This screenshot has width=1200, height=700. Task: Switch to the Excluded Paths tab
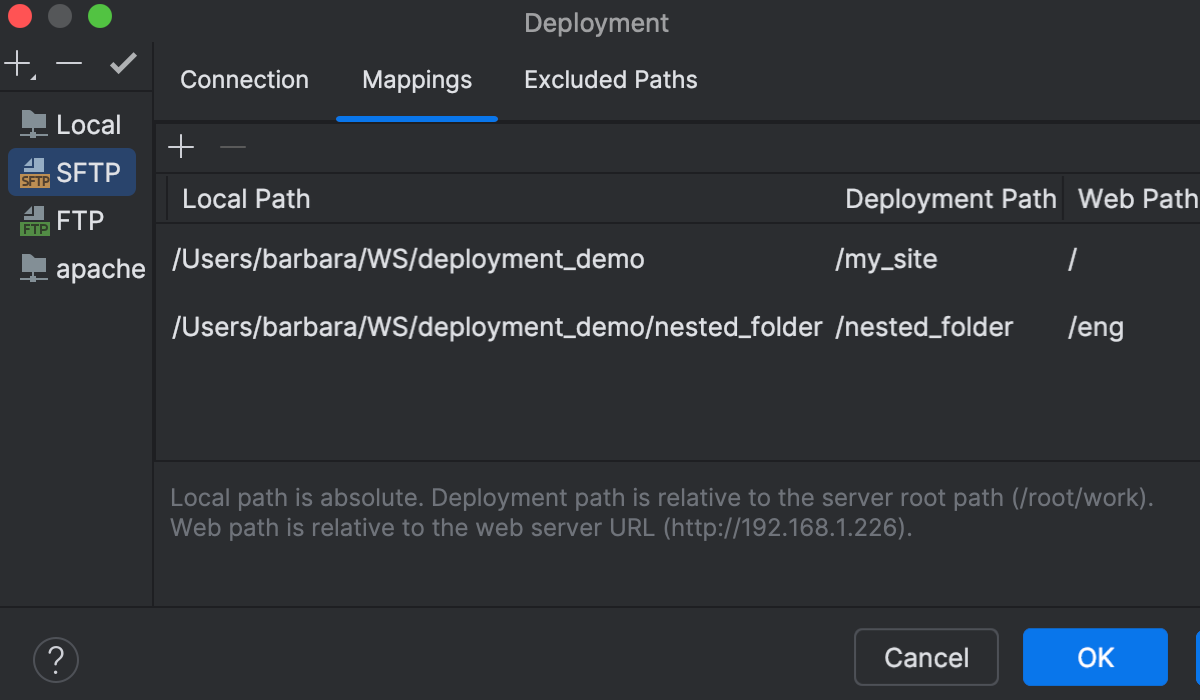point(610,80)
